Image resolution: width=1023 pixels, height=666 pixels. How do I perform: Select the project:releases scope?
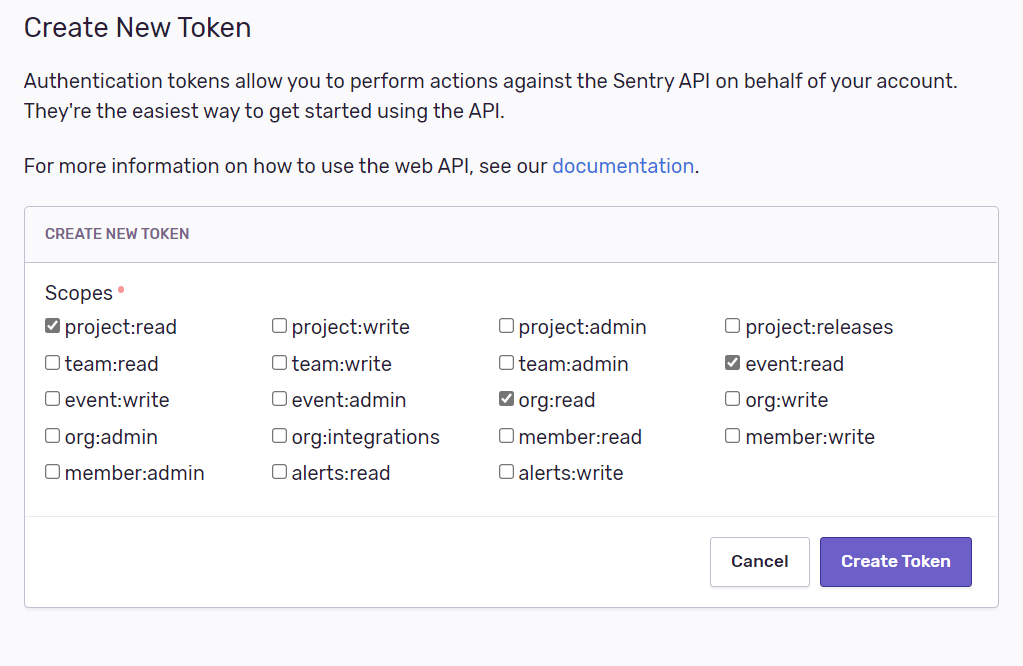[x=733, y=326]
